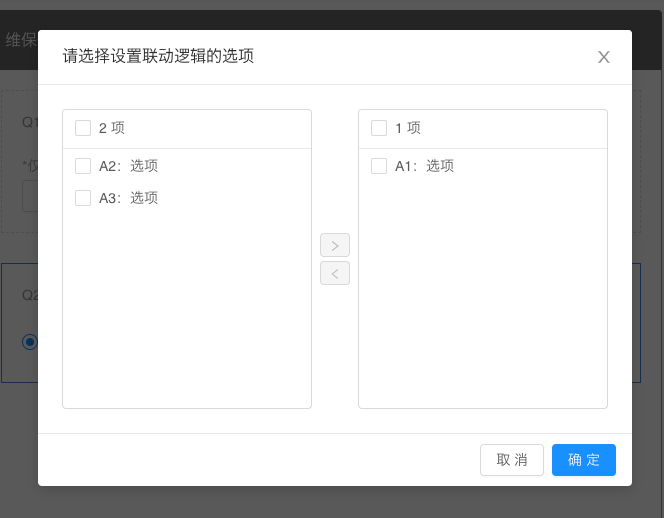Click the 2 项 header count label
The width and height of the screenshot is (664, 518).
(112, 128)
